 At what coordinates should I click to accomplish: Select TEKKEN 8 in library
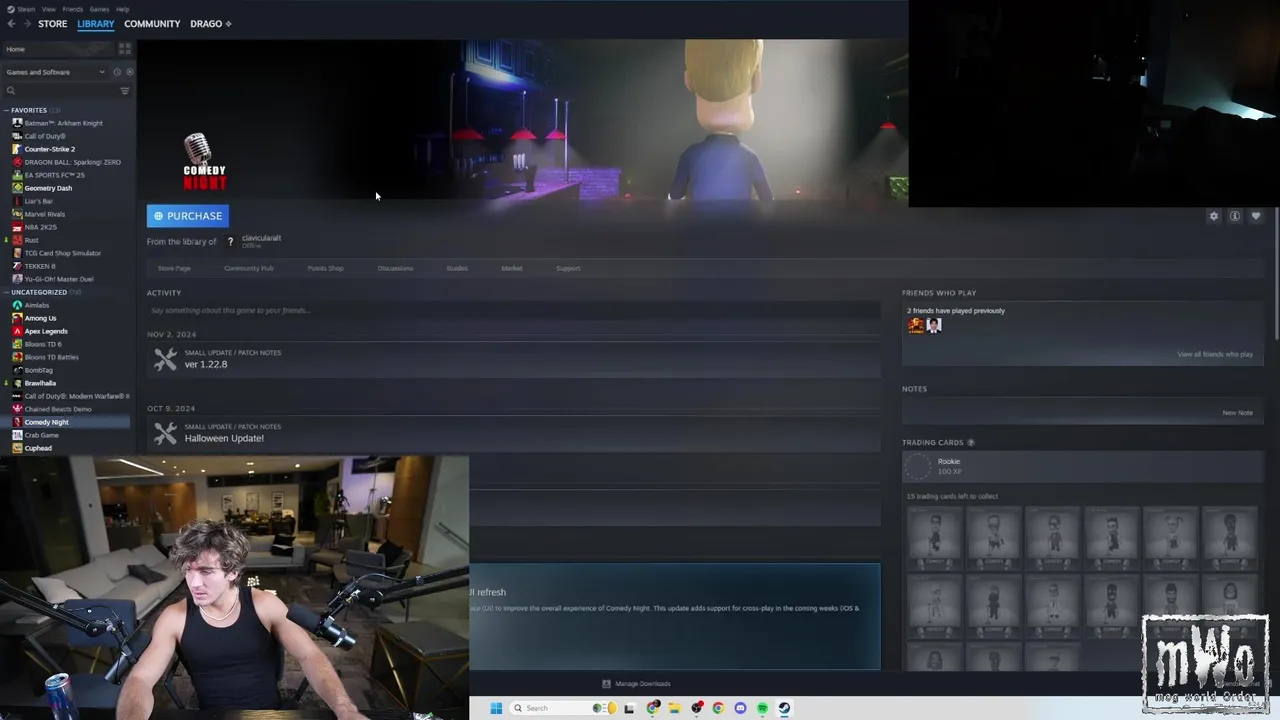click(x=40, y=266)
